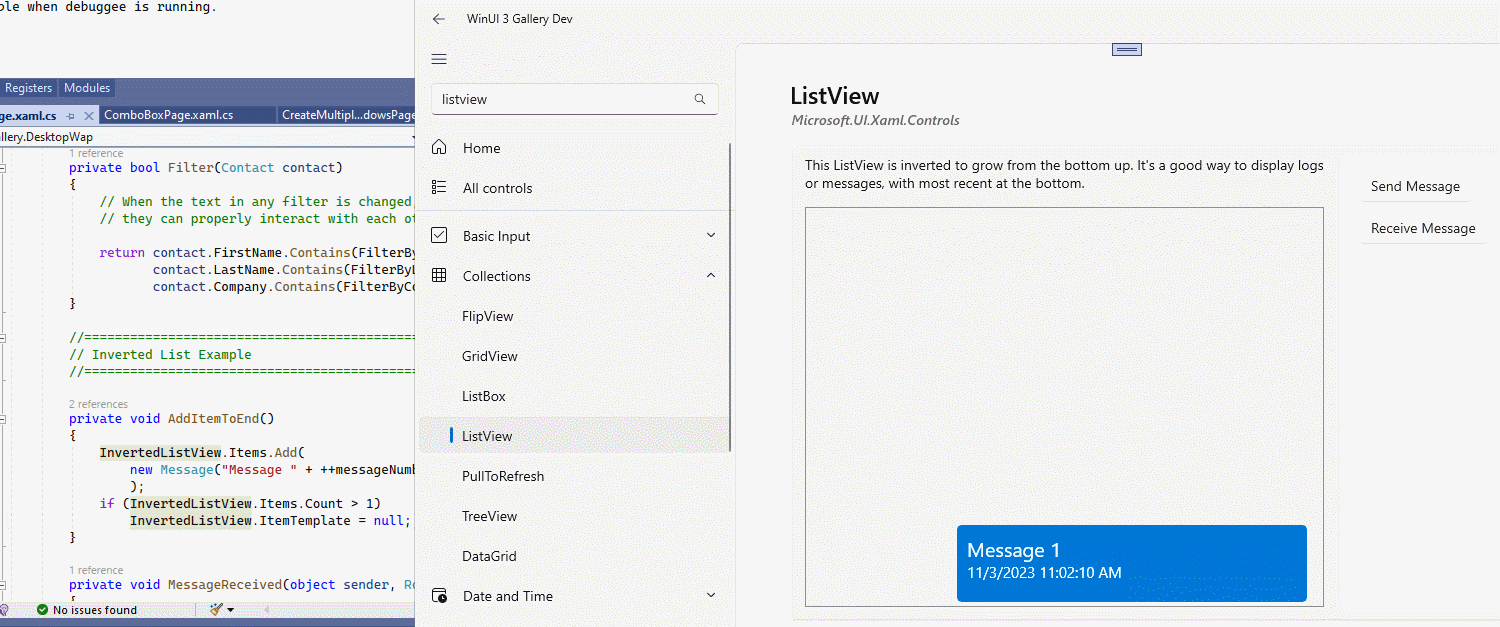
Task: Collapse the Collections section chevron
Action: coord(711,276)
